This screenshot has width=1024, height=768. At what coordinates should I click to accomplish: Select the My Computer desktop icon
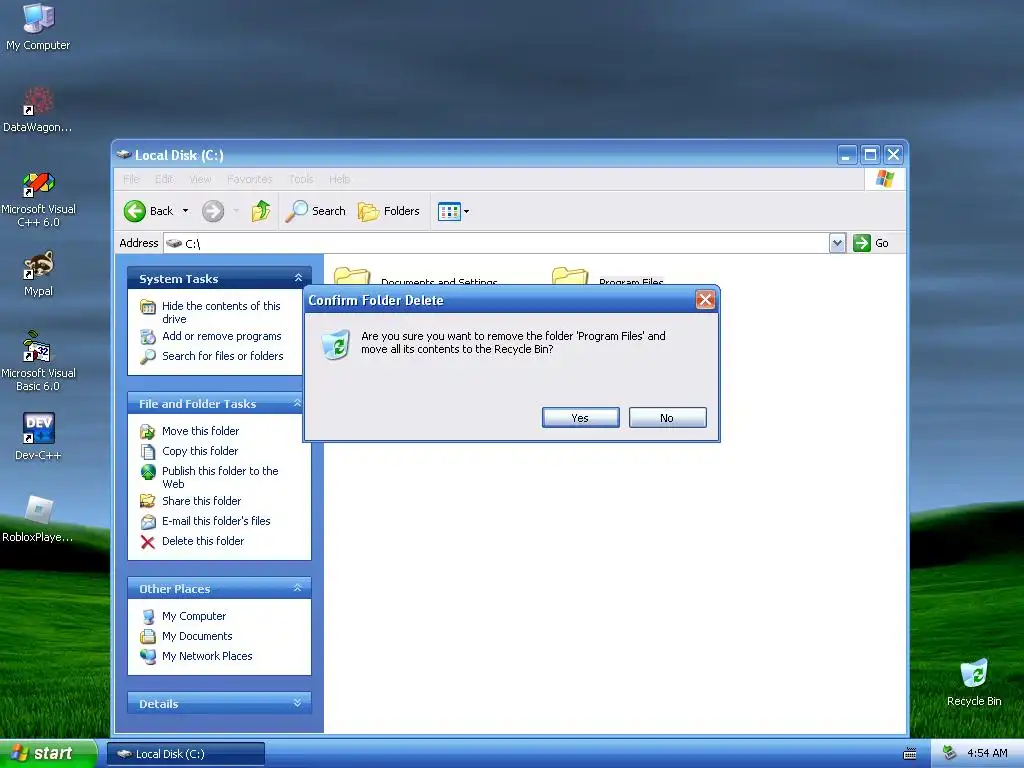(x=39, y=18)
